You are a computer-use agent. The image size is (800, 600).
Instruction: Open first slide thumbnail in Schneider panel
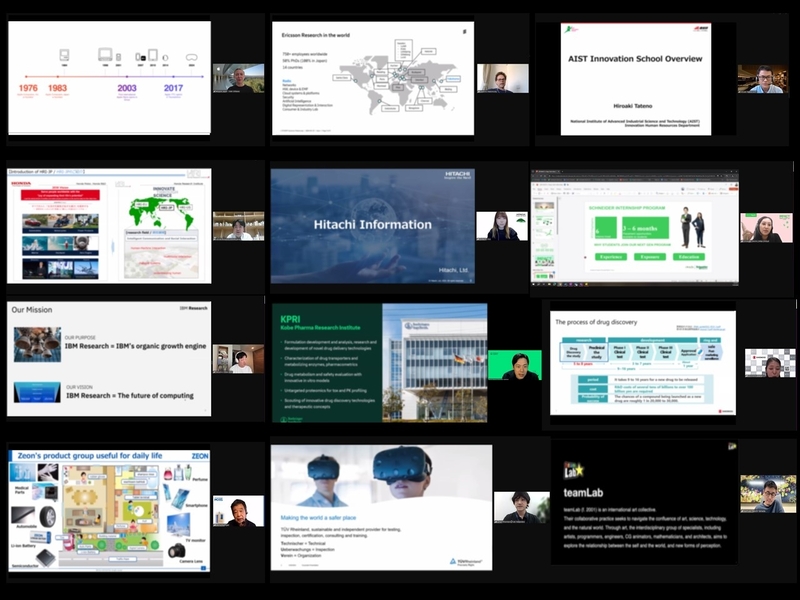545,205
